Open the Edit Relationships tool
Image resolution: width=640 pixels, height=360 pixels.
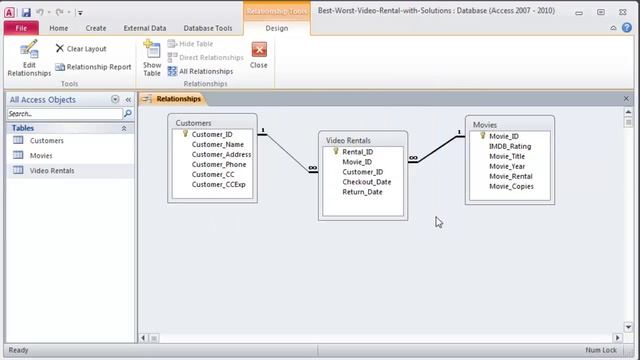tap(29, 58)
